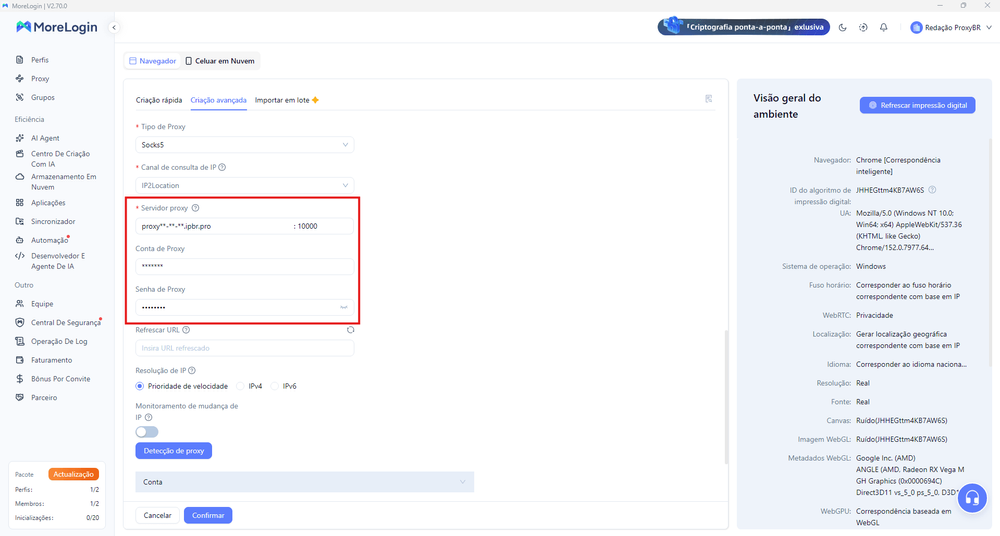The image size is (1000, 536).
Task: Click the orange Actualização button
Action: point(73,474)
